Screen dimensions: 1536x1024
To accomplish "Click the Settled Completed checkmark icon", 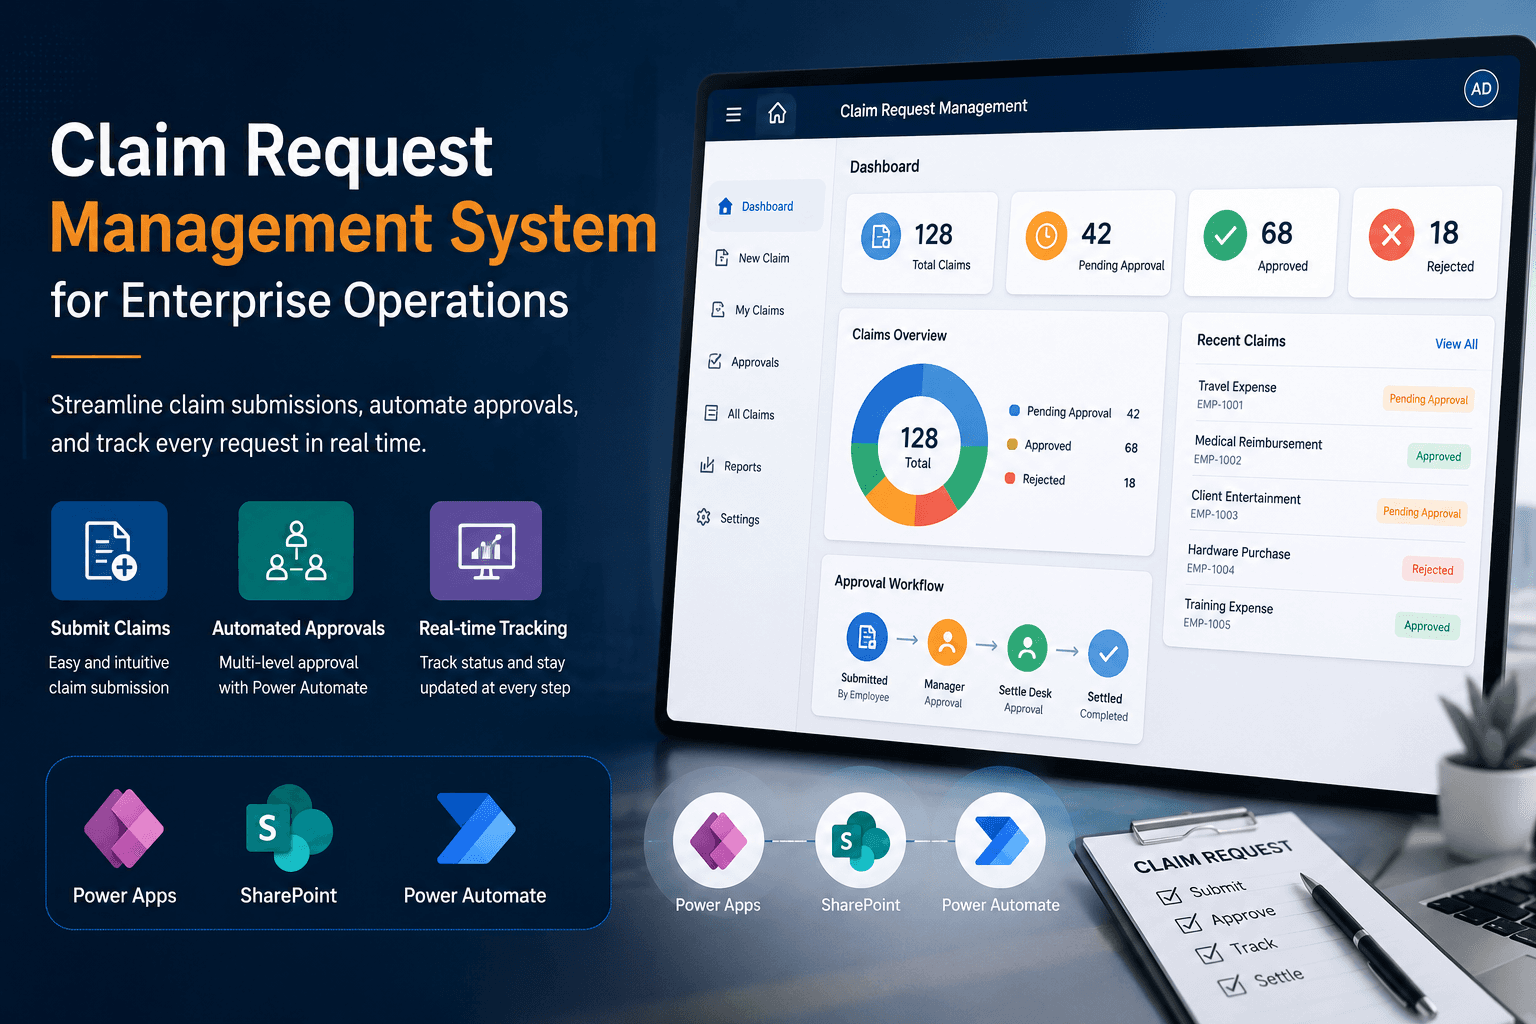I will coord(1108,654).
